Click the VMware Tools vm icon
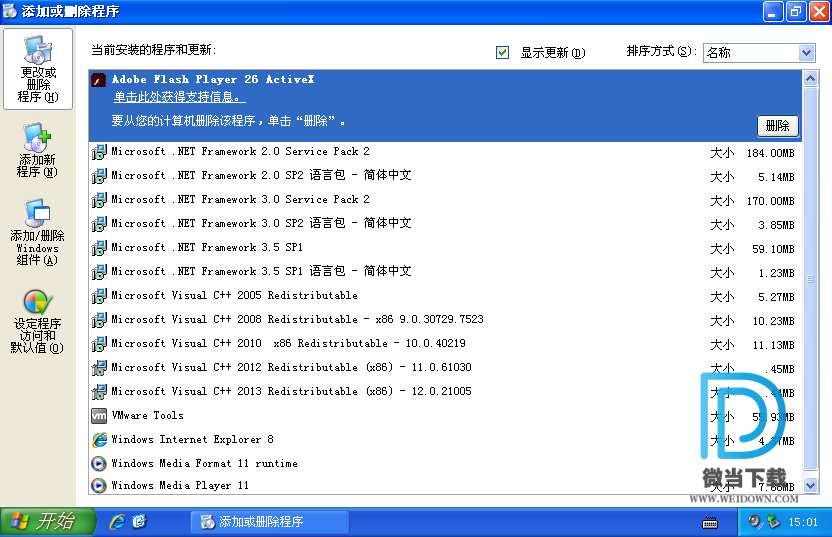 tap(99, 416)
